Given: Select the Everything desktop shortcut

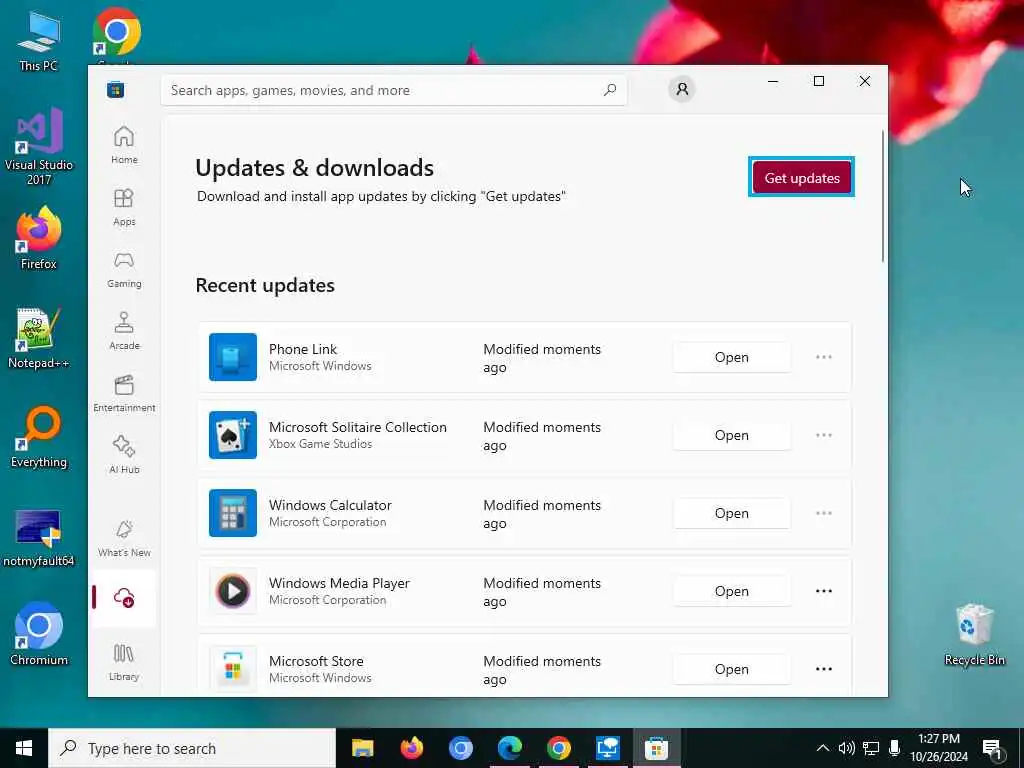Looking at the screenshot, I should tap(39, 437).
